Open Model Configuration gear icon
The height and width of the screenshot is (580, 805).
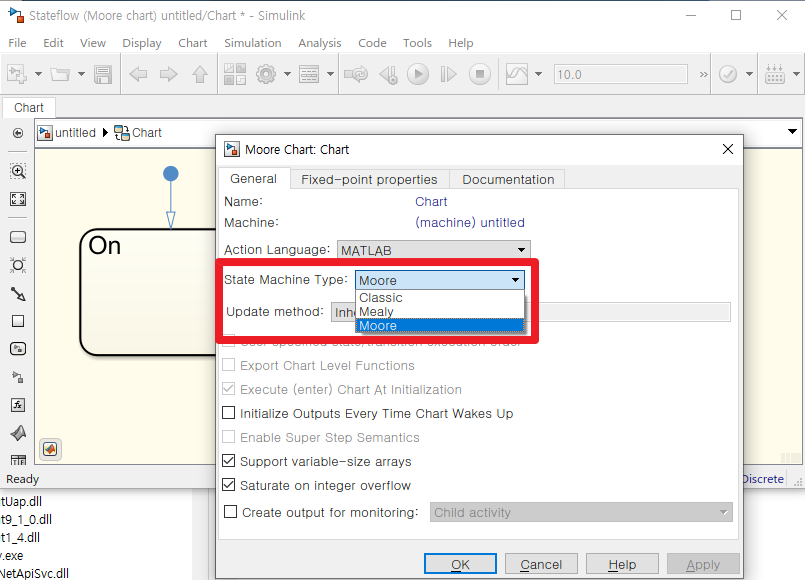click(266, 74)
